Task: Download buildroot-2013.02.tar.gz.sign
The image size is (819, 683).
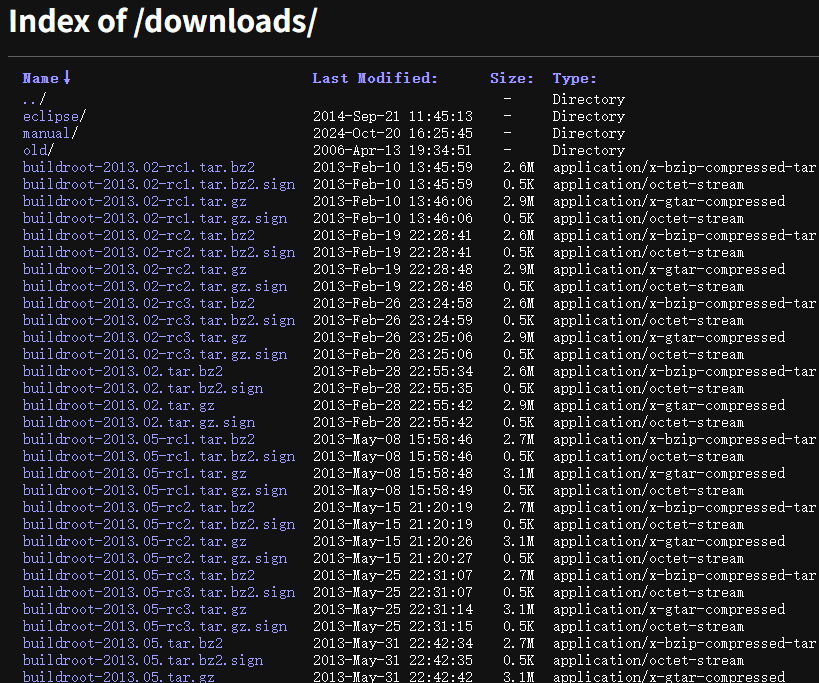Action: [x=139, y=422]
